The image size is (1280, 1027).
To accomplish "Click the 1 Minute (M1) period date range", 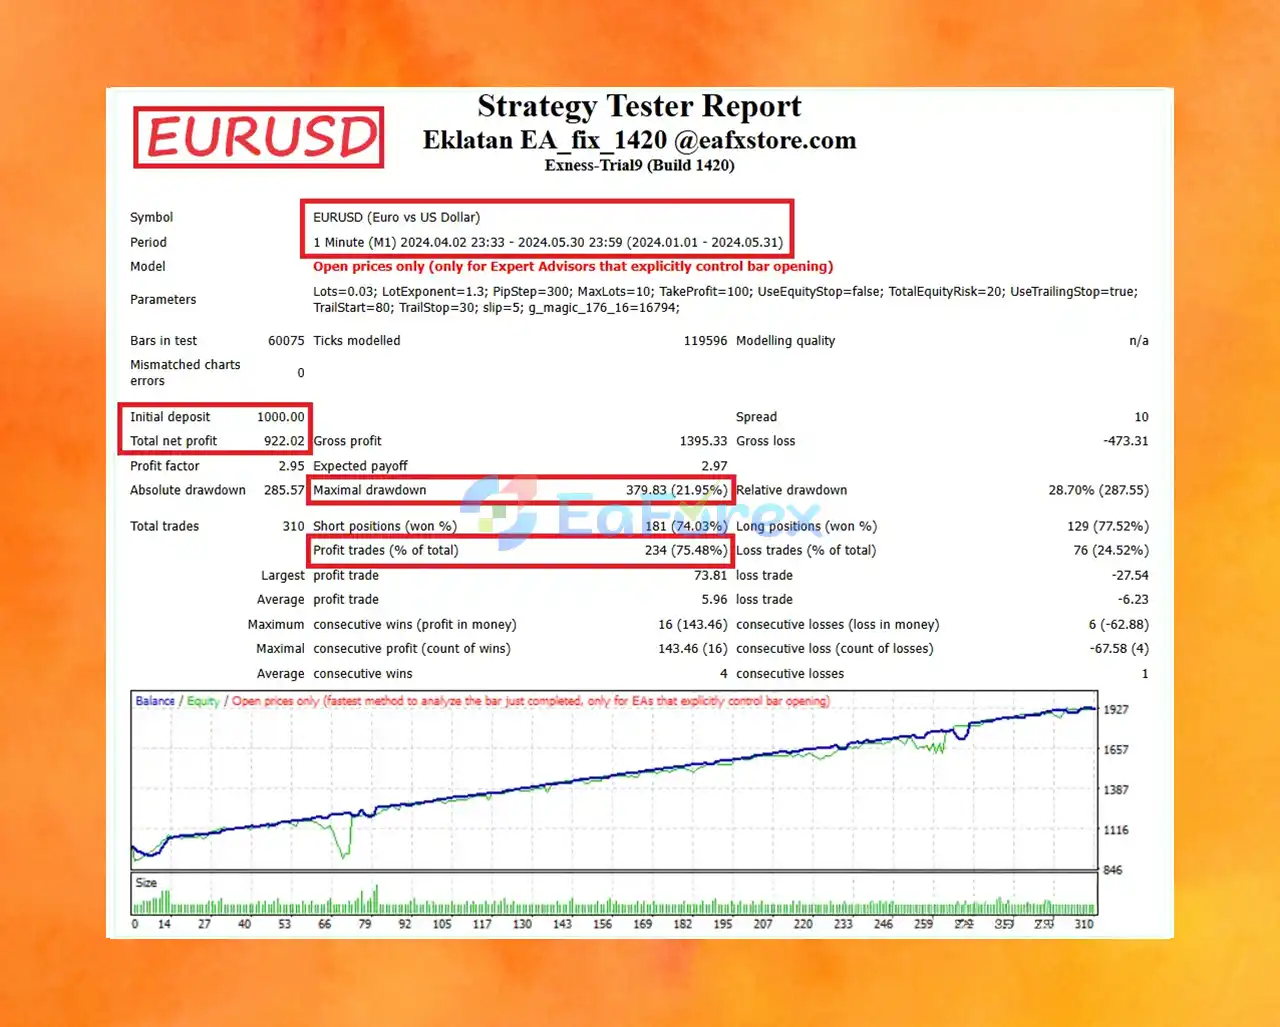I will click(x=548, y=242).
